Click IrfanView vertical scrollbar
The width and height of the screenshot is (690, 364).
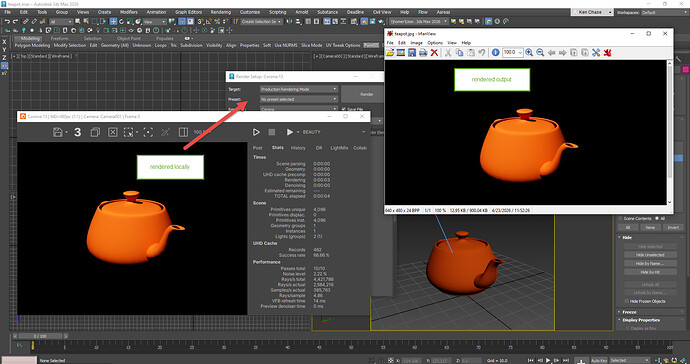coord(670,132)
